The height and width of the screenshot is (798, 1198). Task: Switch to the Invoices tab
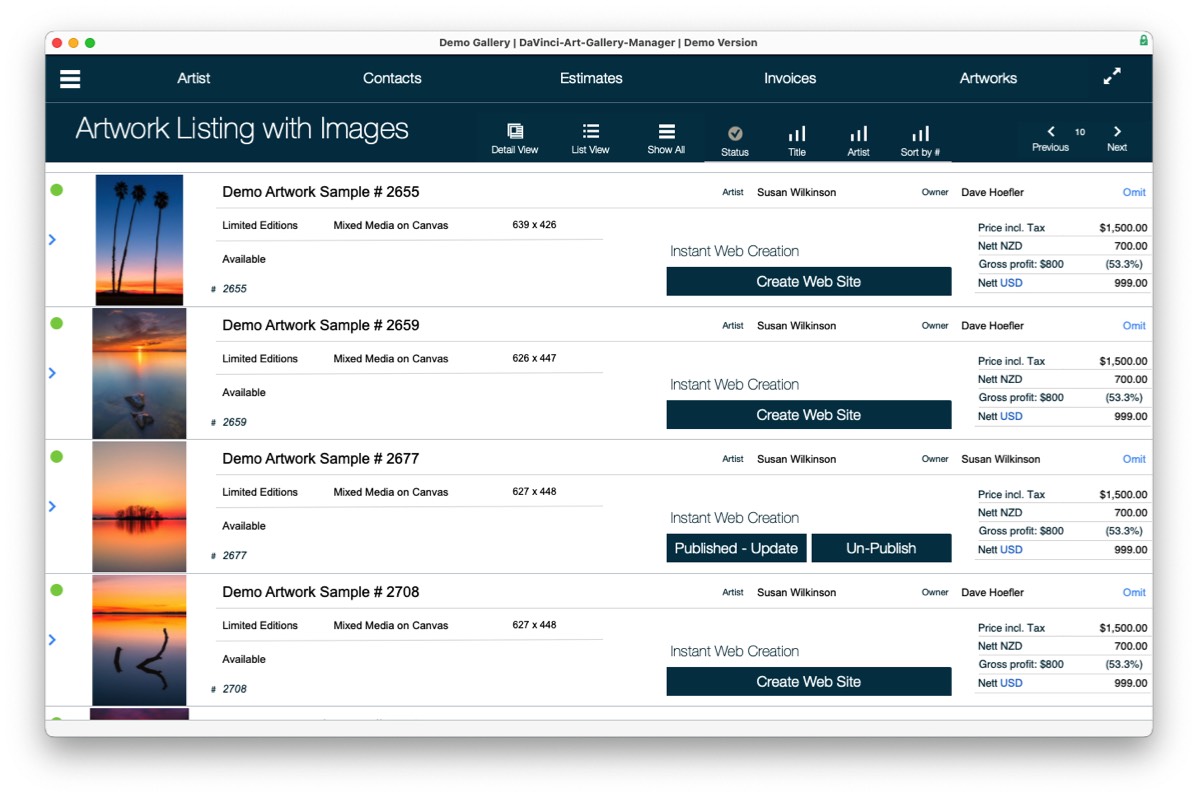click(x=789, y=78)
